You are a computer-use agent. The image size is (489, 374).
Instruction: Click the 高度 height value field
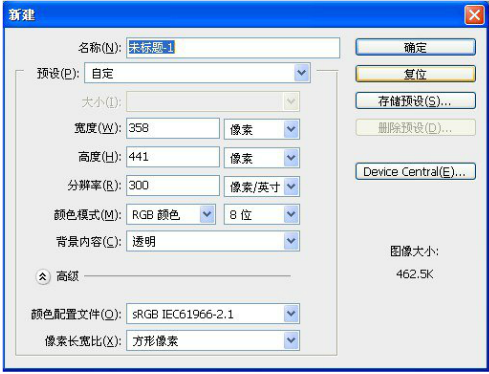(x=173, y=157)
